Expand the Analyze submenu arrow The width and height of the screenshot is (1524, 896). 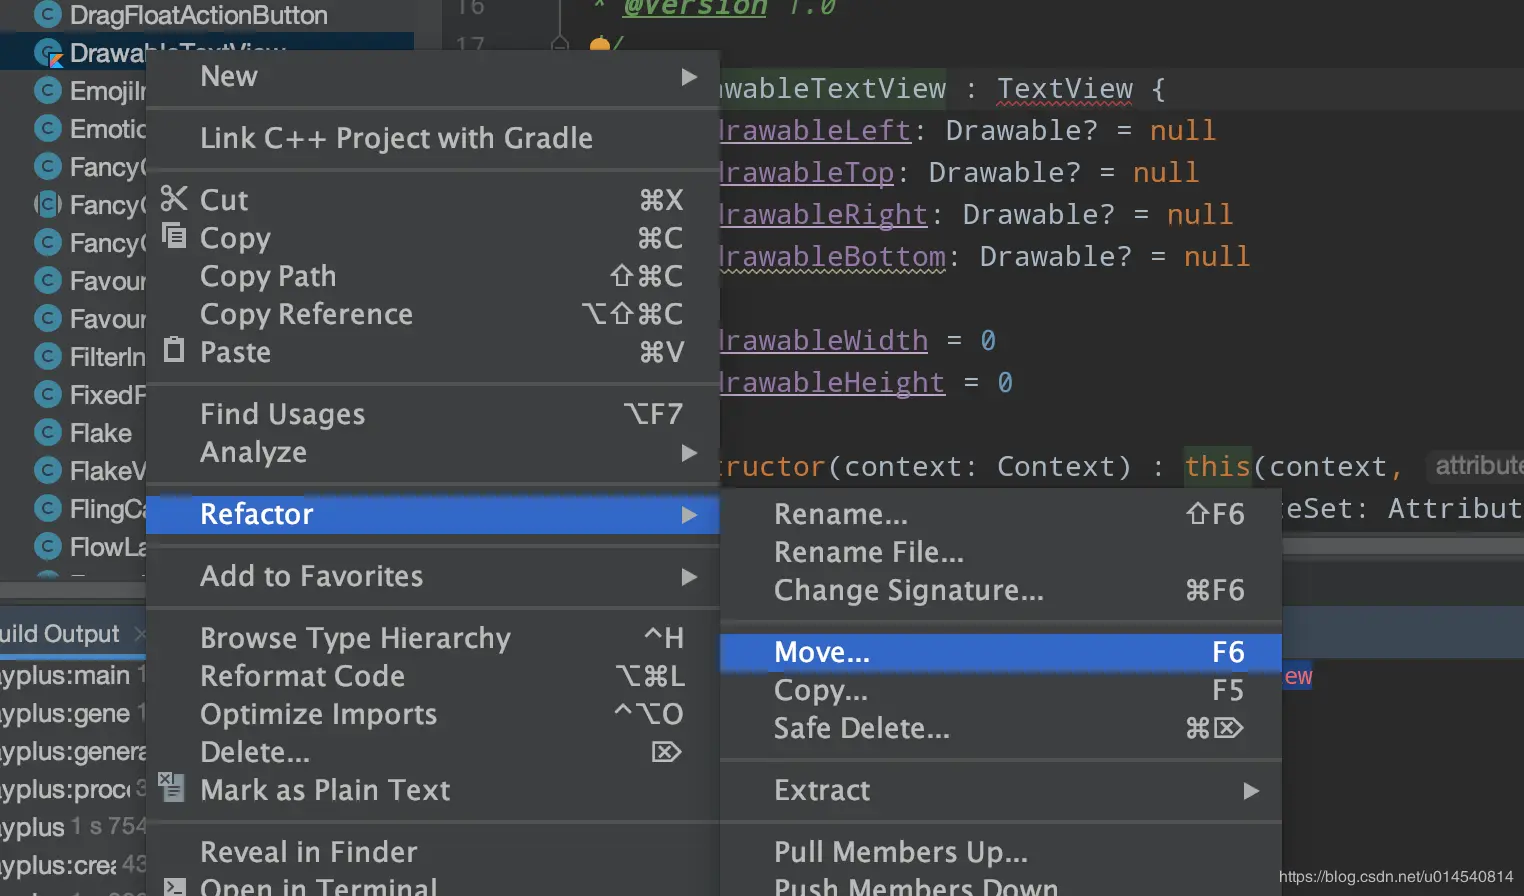[688, 453]
